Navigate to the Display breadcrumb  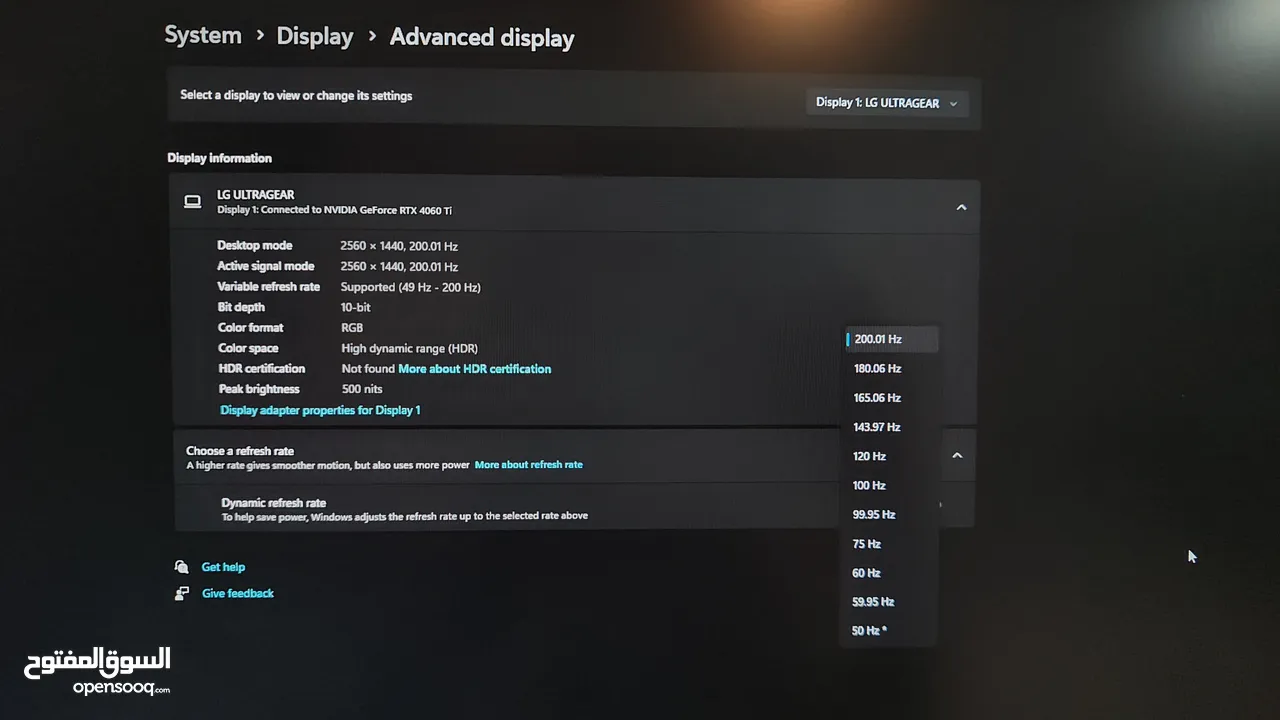[315, 37]
